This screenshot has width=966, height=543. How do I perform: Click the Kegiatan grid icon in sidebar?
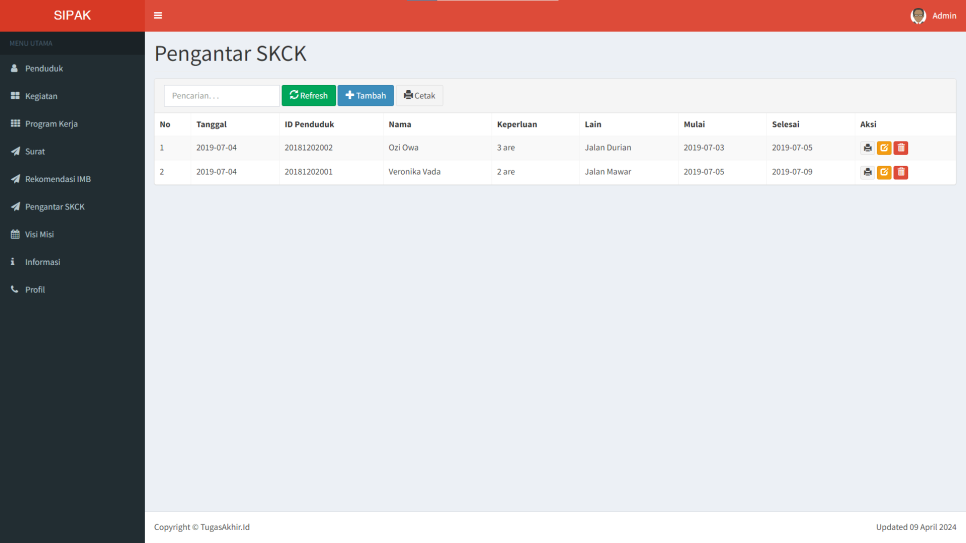pyautogui.click(x=15, y=96)
